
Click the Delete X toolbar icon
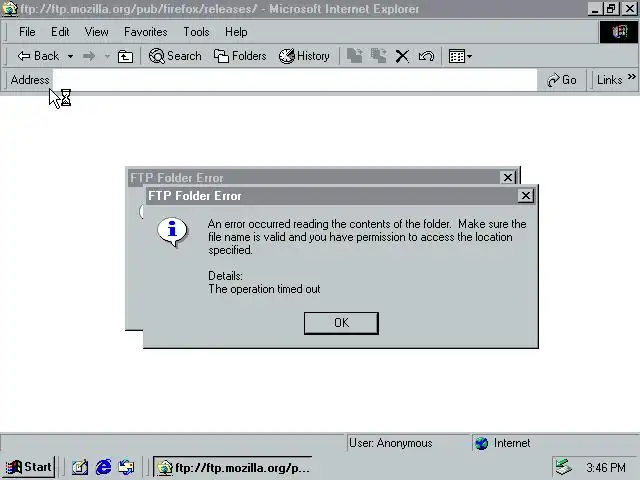point(402,56)
